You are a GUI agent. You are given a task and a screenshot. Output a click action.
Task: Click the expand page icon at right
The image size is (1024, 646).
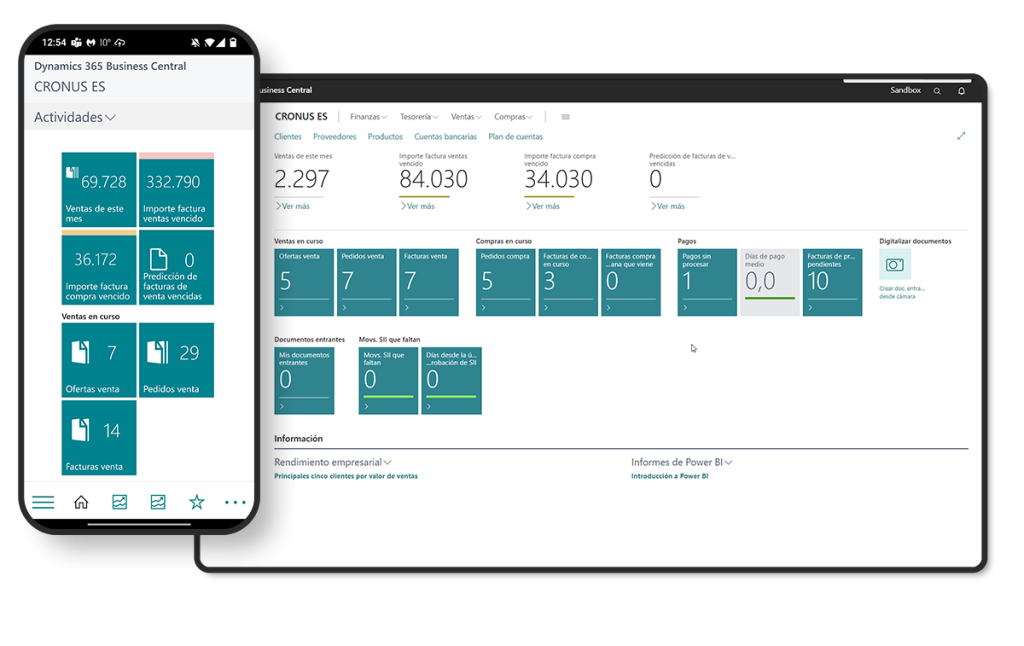tap(961, 136)
